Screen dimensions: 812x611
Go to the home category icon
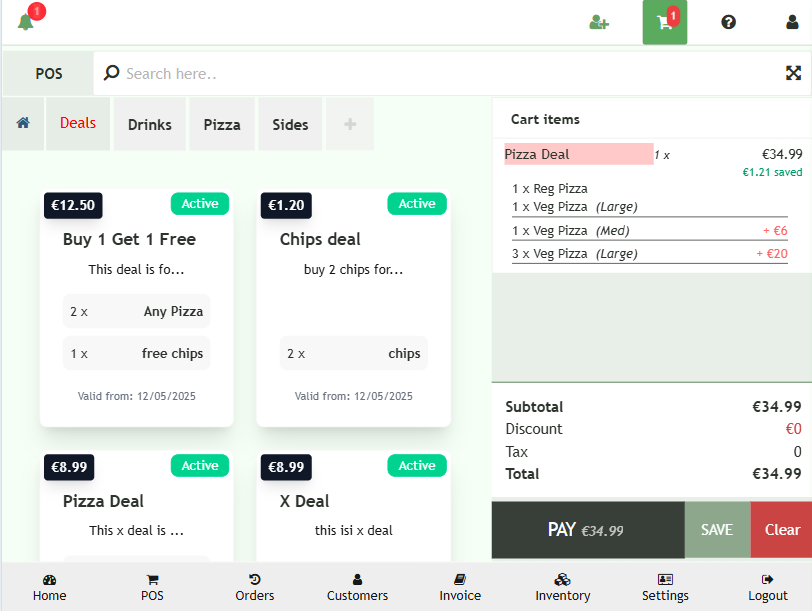[23, 123]
